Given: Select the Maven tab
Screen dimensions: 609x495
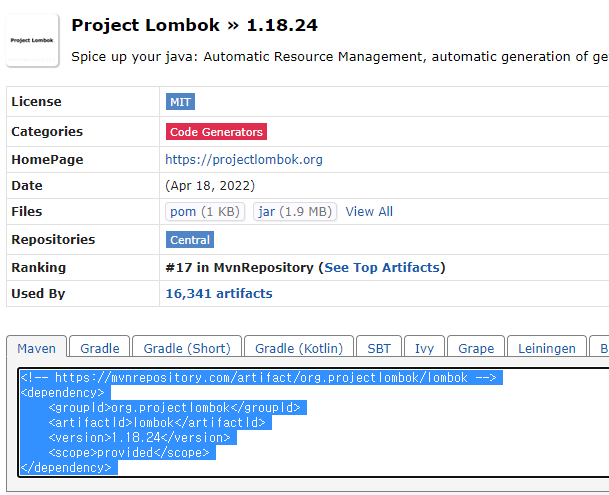Looking at the screenshot, I should [37, 347].
